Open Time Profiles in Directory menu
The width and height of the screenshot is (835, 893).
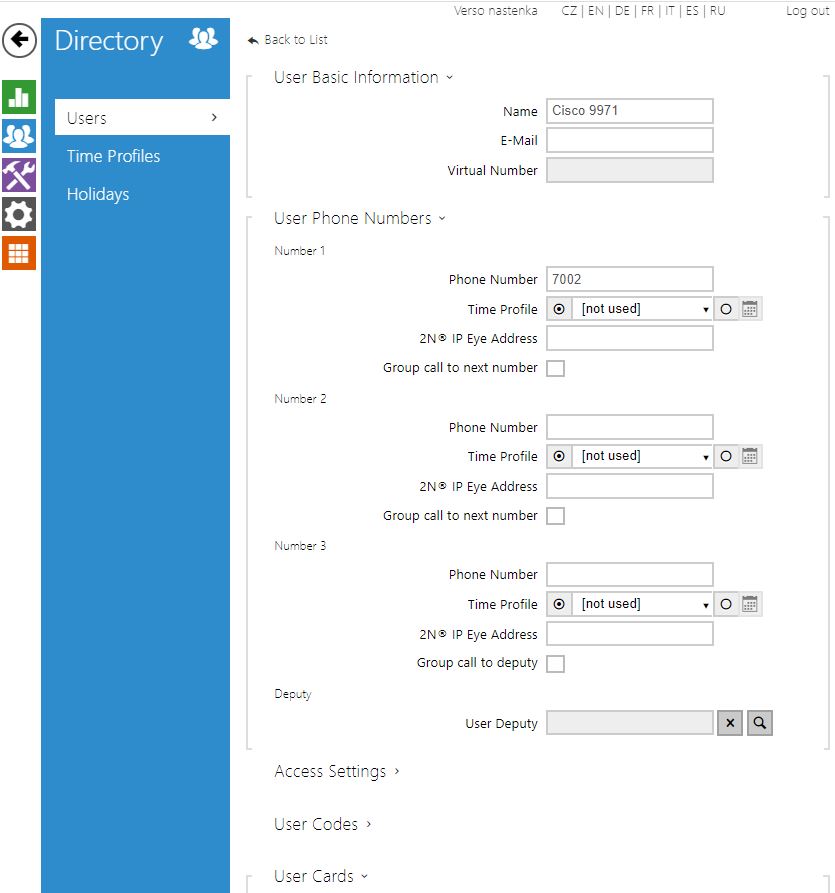click(x=113, y=156)
